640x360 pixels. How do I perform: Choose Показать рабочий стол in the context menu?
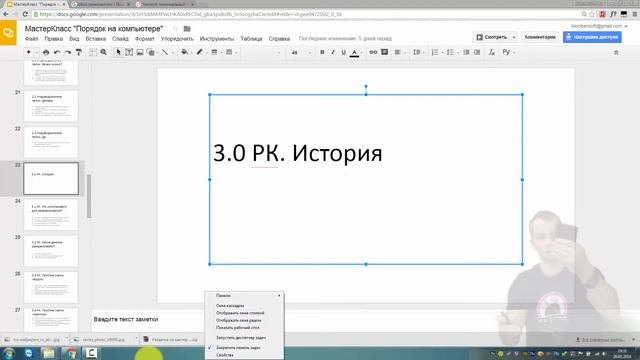click(x=244, y=327)
